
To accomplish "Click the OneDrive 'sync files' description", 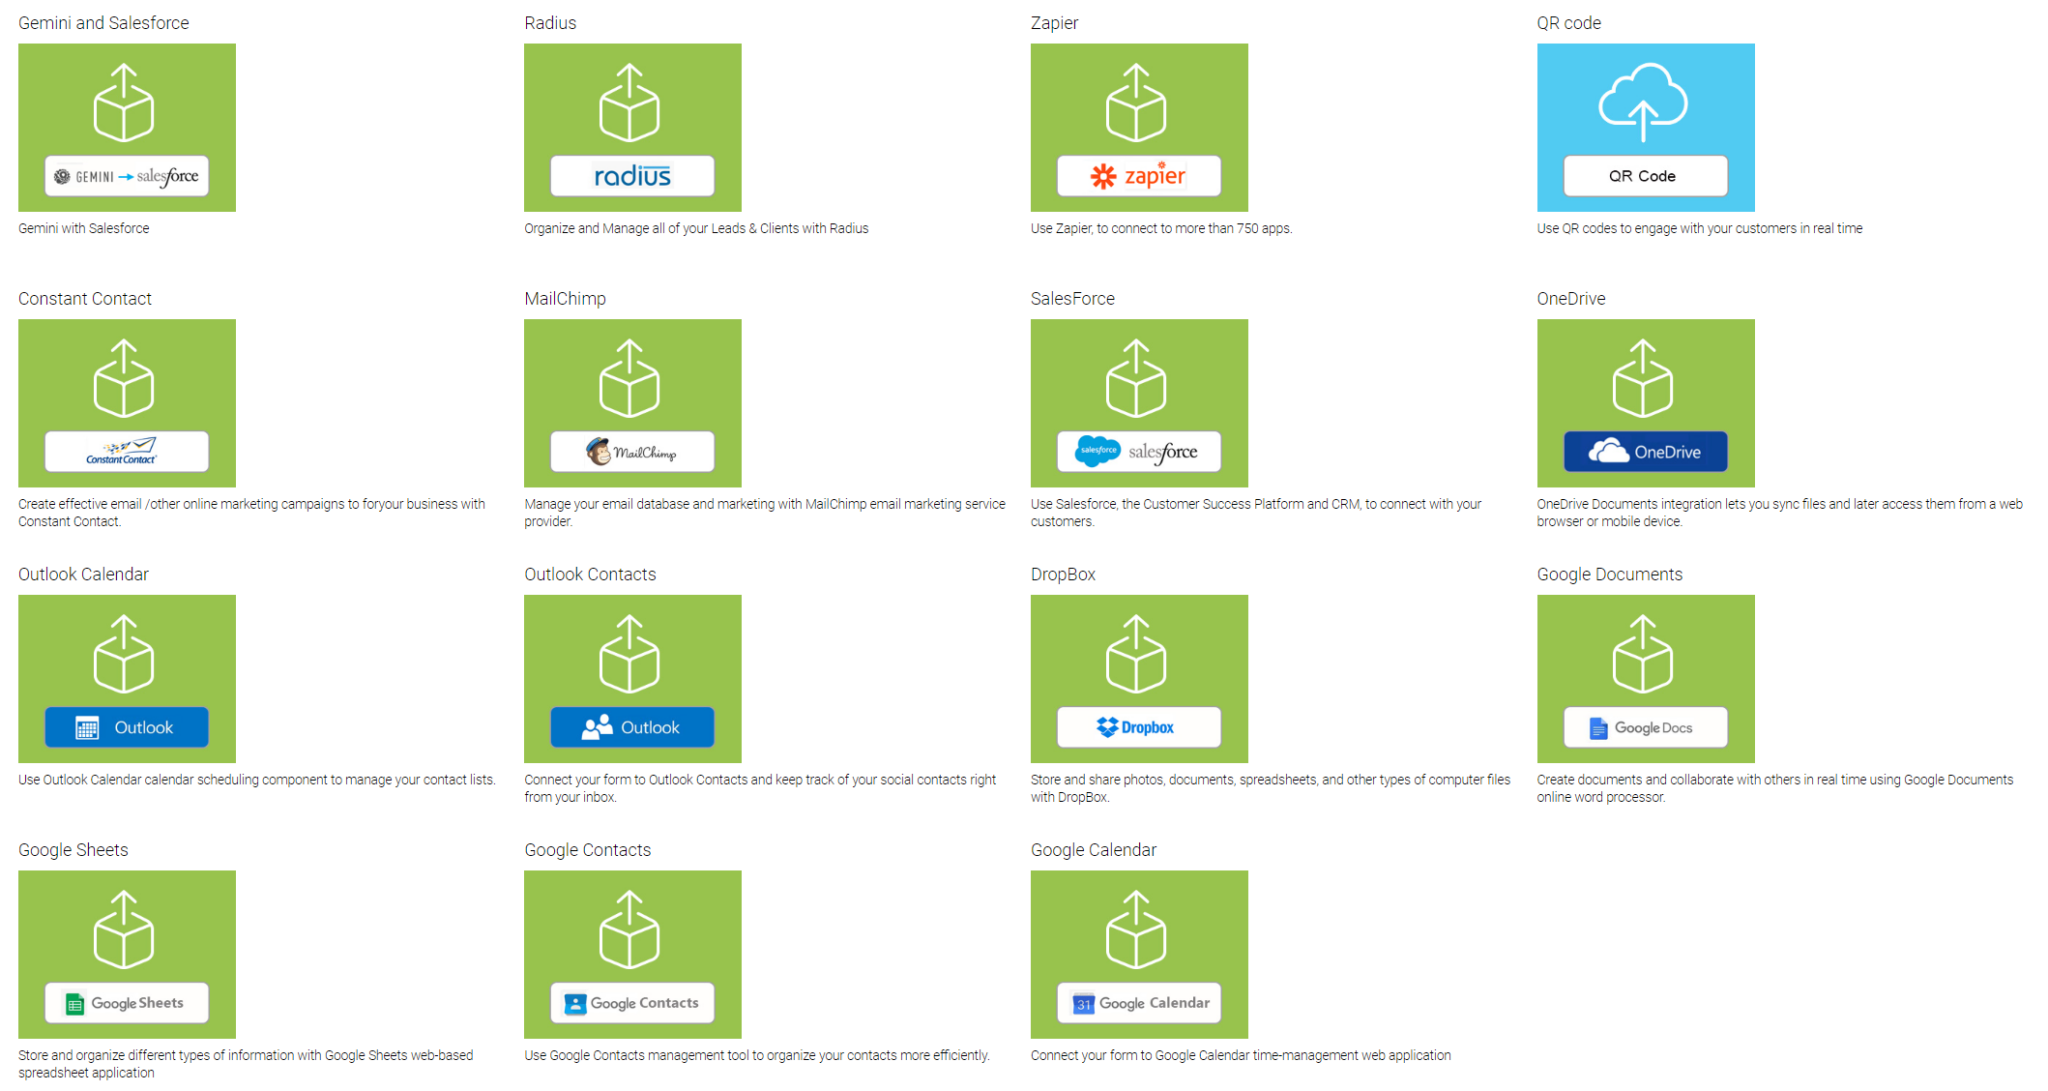I will (x=1780, y=513).
